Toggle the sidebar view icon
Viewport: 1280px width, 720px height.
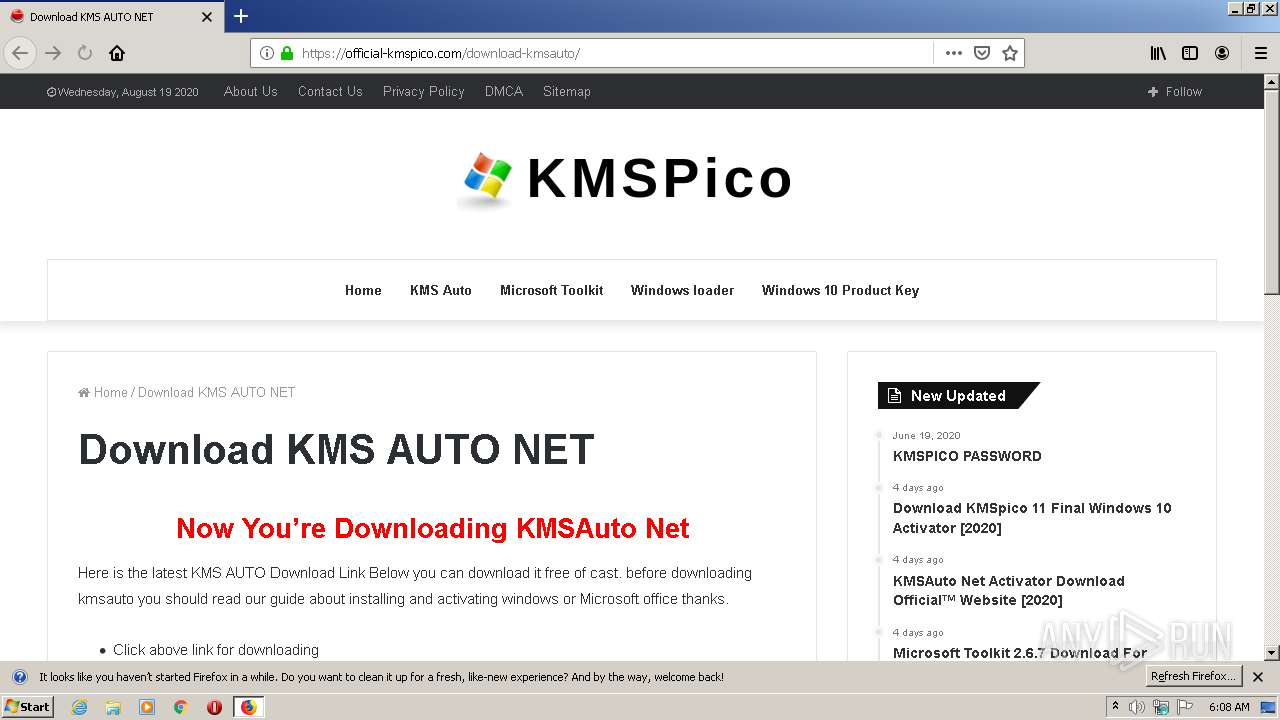pos(1190,53)
